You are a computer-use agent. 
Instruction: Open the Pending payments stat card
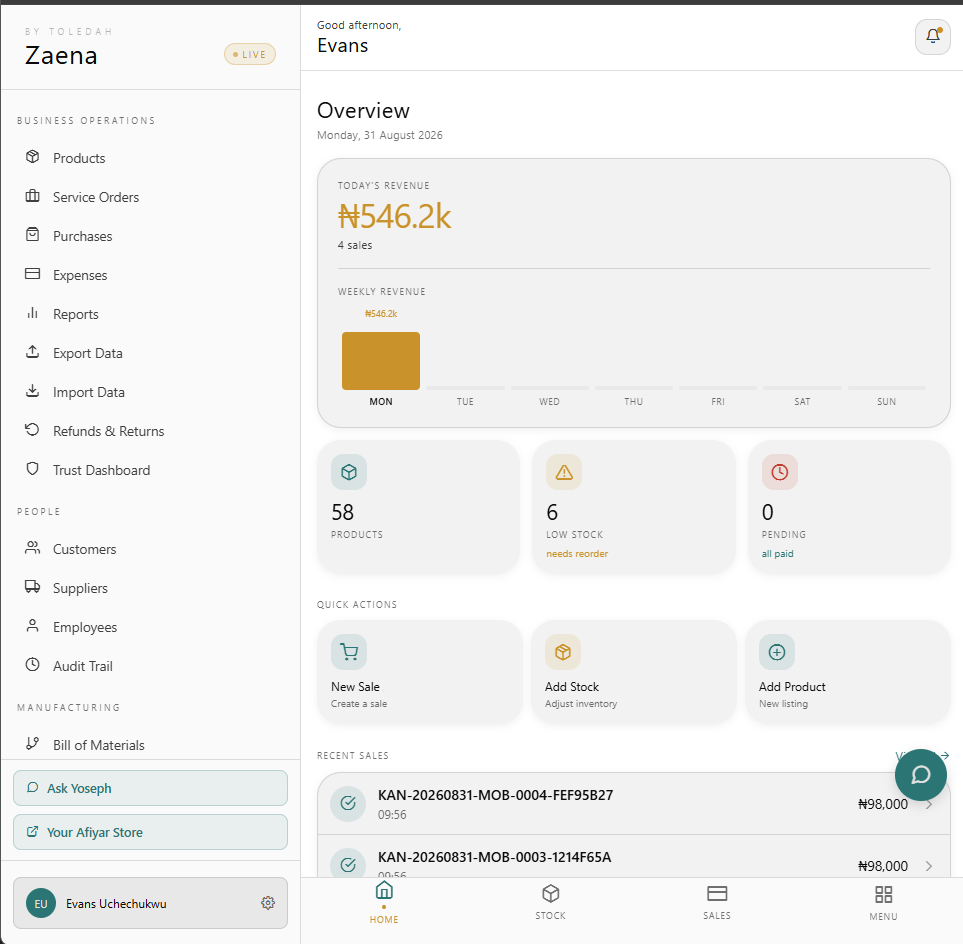[x=849, y=507]
